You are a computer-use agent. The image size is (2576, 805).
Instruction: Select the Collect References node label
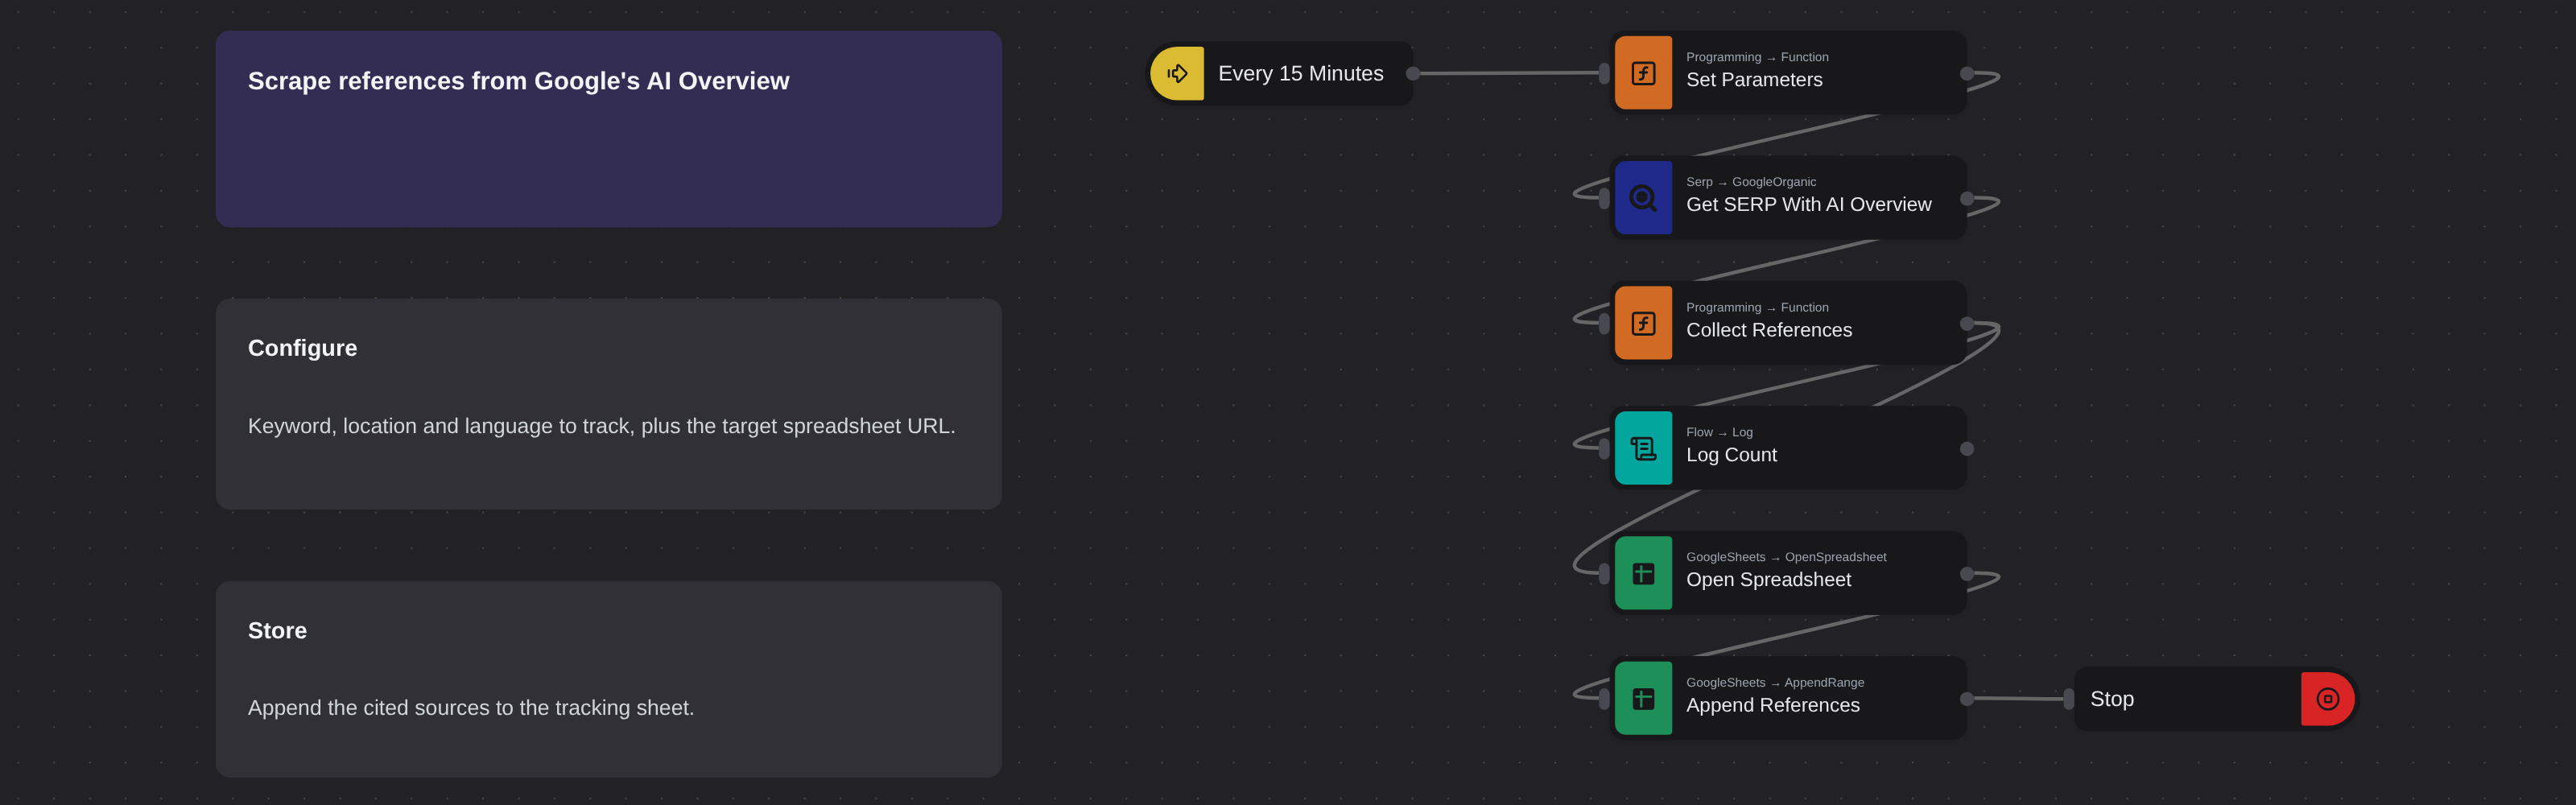coord(1769,330)
